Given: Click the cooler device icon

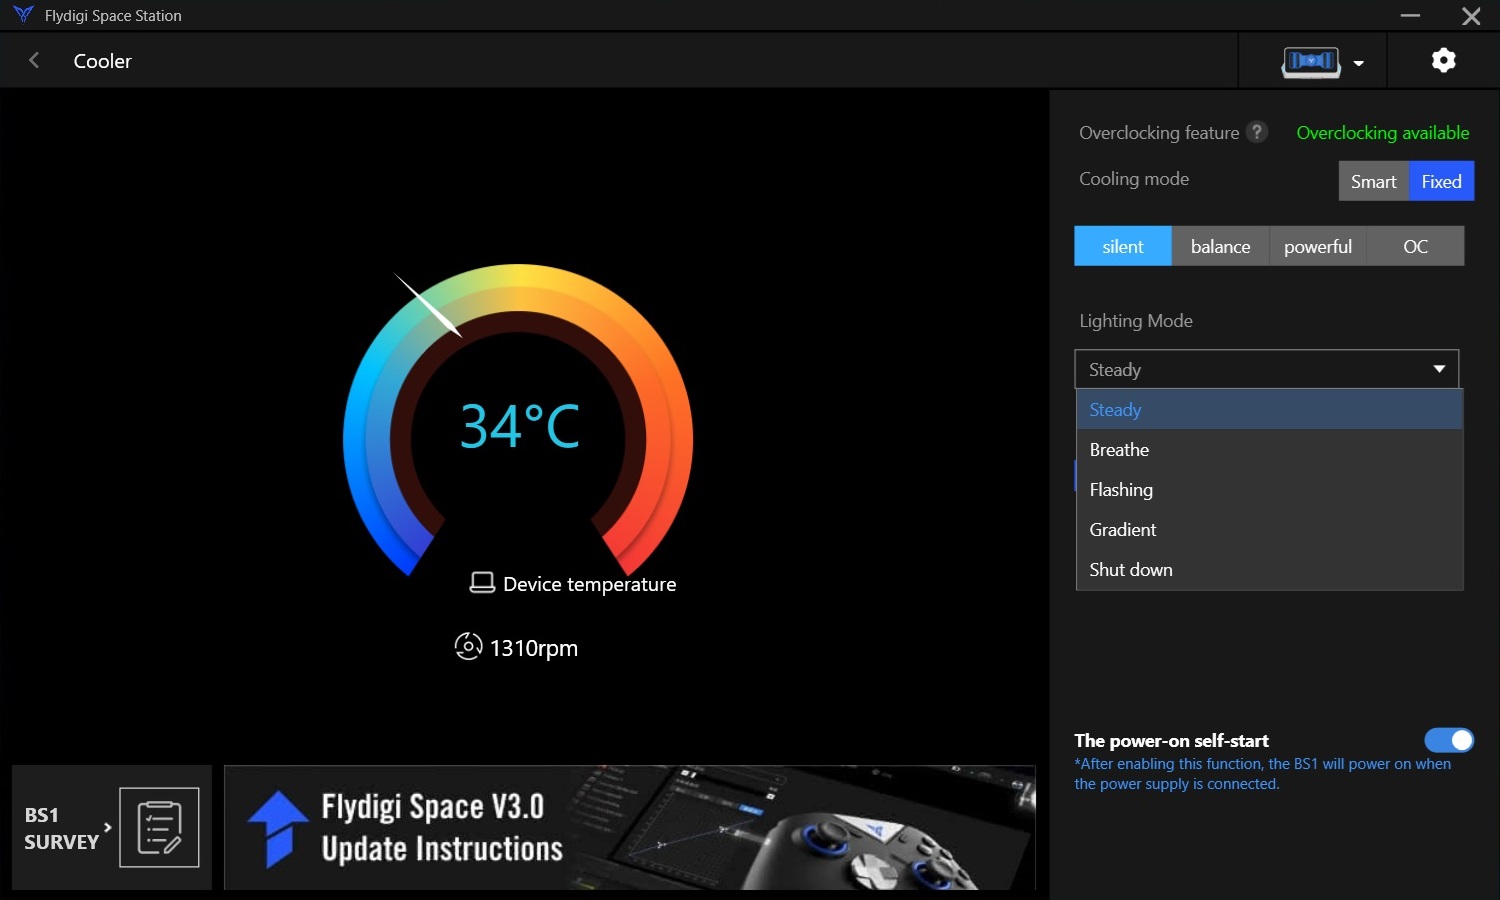Looking at the screenshot, I should 1311,62.
